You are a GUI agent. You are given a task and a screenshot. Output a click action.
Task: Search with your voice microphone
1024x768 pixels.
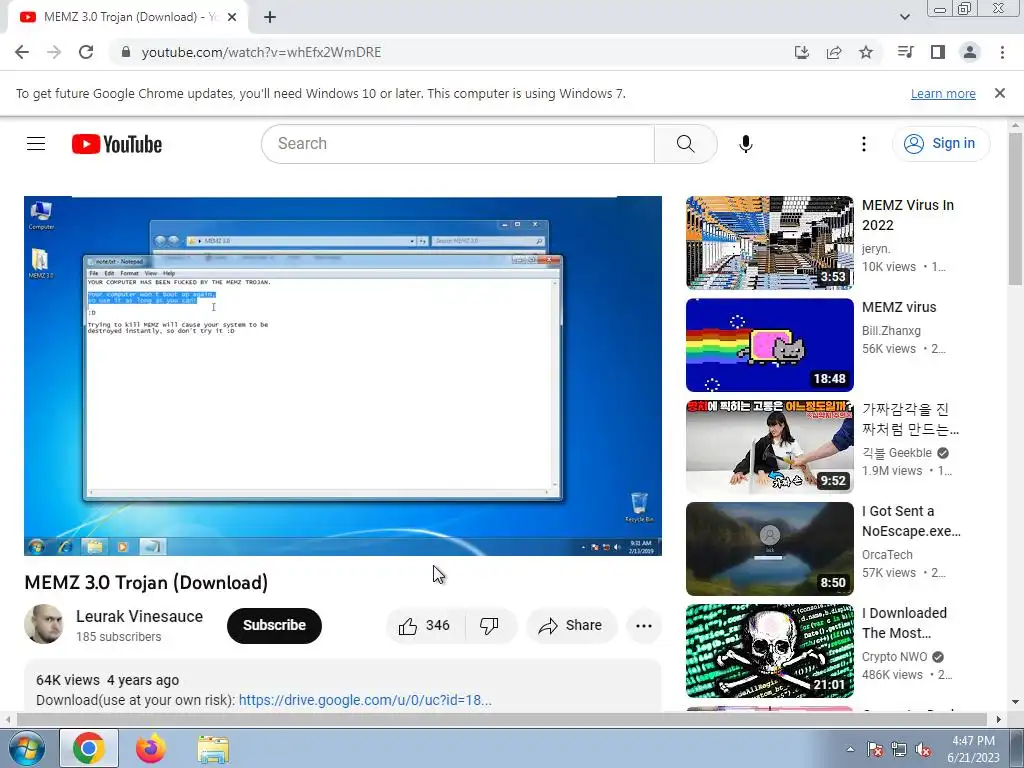[x=745, y=144]
